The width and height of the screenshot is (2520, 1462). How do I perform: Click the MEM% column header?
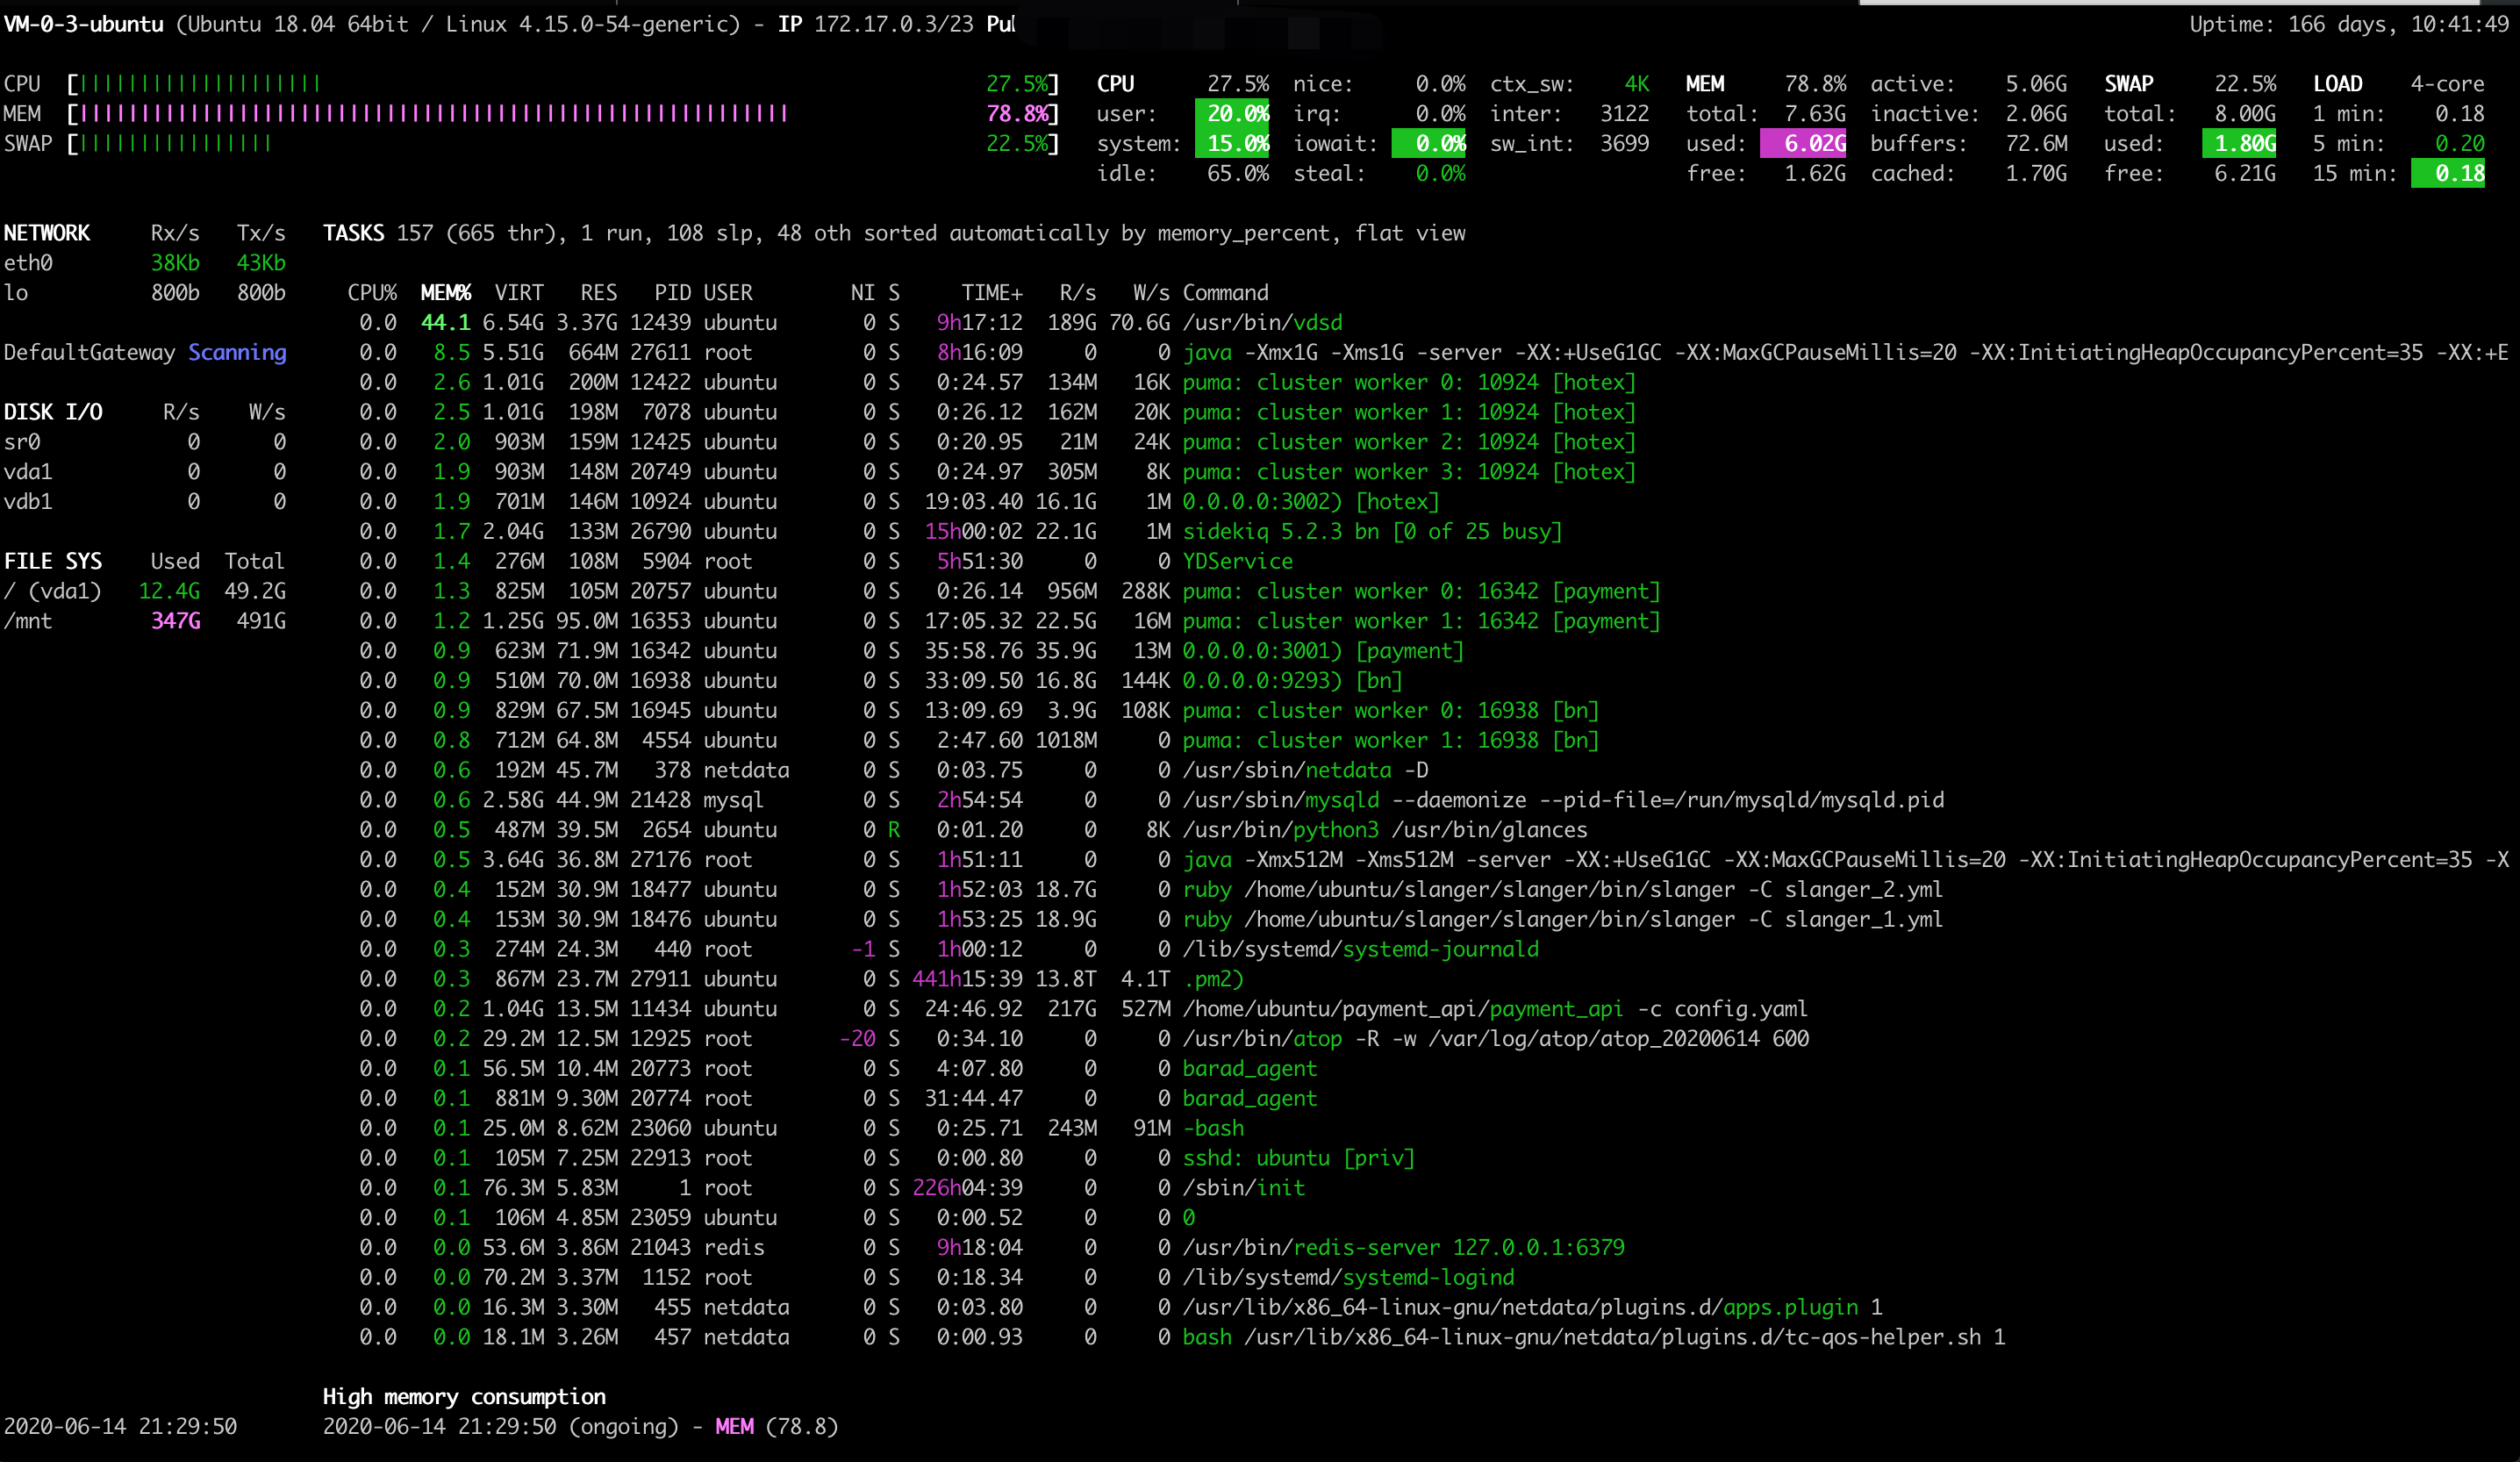pos(446,293)
